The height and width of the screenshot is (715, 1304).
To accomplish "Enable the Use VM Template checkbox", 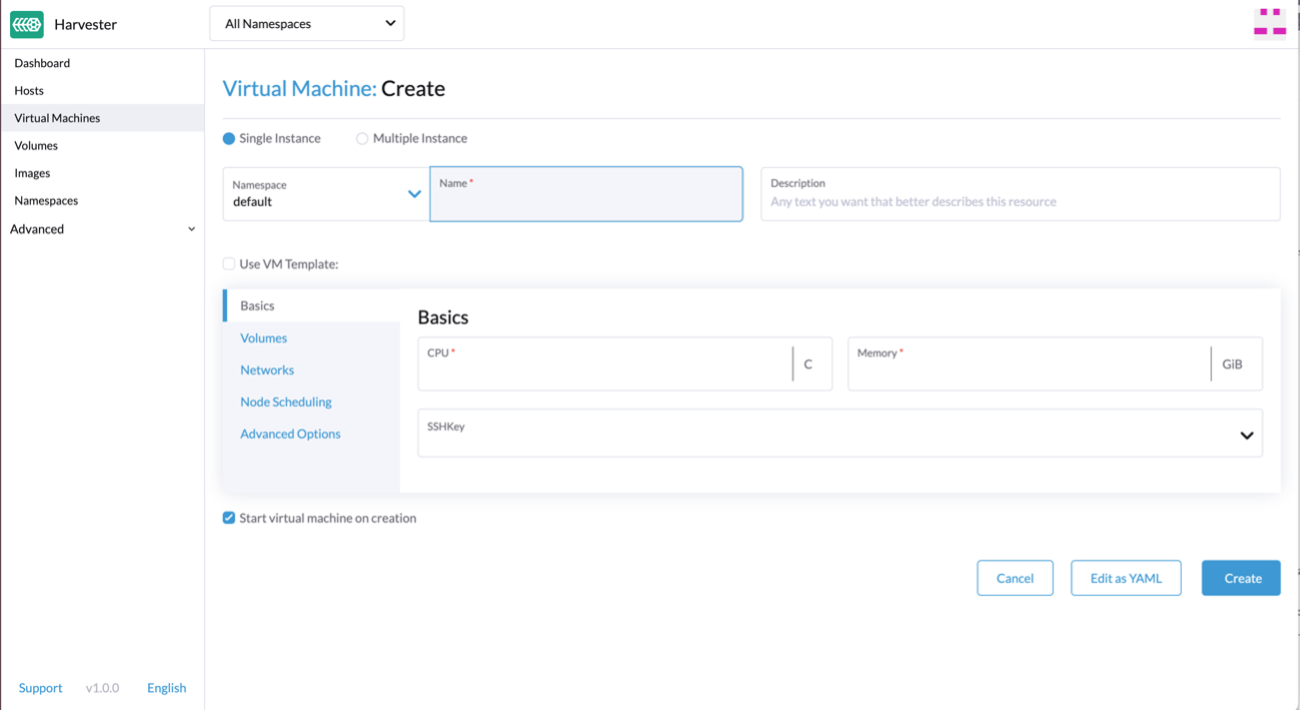I will click(229, 264).
